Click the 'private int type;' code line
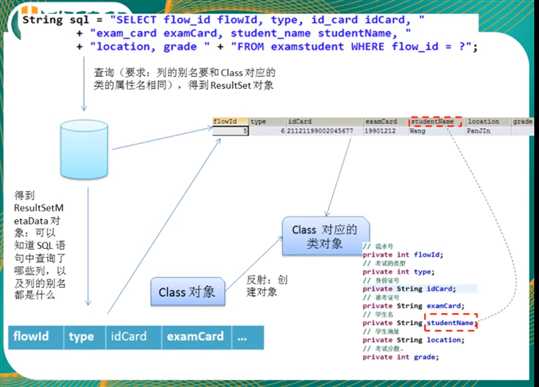 (399, 272)
